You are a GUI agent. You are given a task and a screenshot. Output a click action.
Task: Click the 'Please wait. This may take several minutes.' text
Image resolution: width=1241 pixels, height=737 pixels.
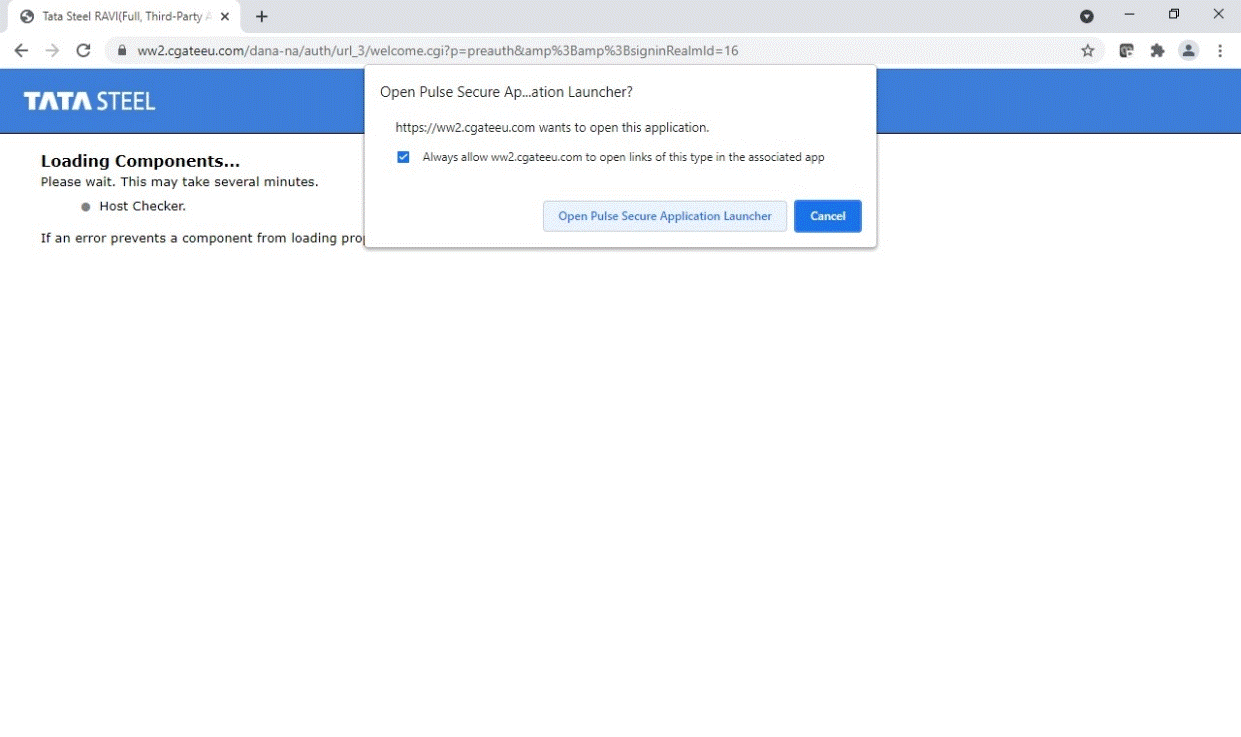click(x=180, y=182)
